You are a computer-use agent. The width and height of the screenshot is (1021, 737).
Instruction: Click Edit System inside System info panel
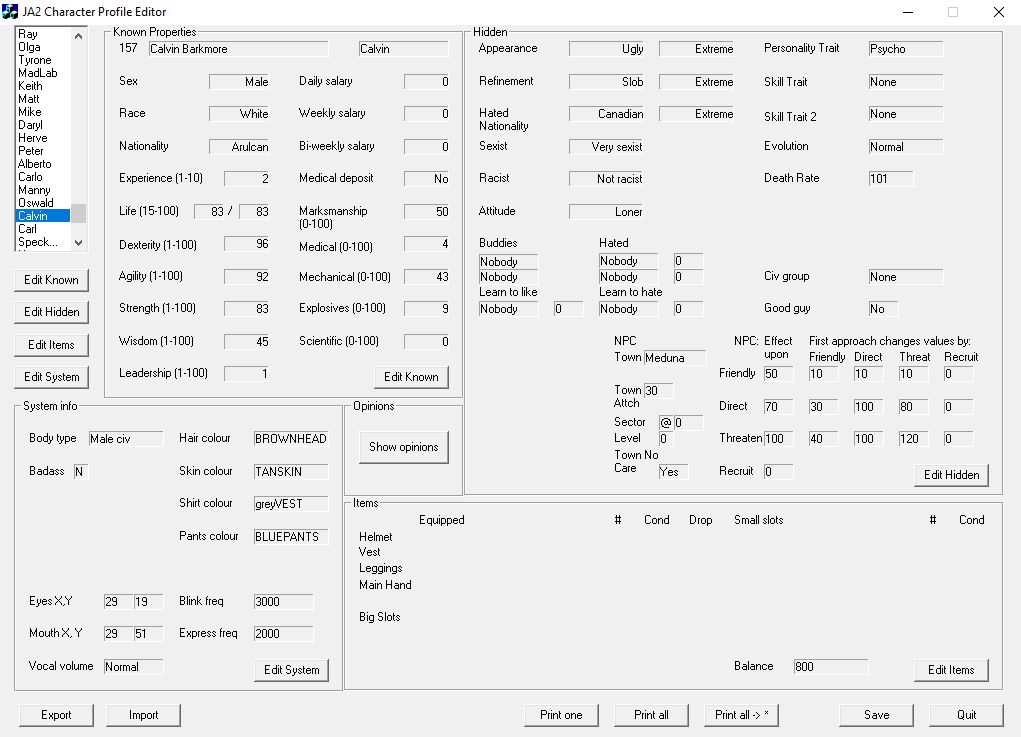tap(291, 670)
